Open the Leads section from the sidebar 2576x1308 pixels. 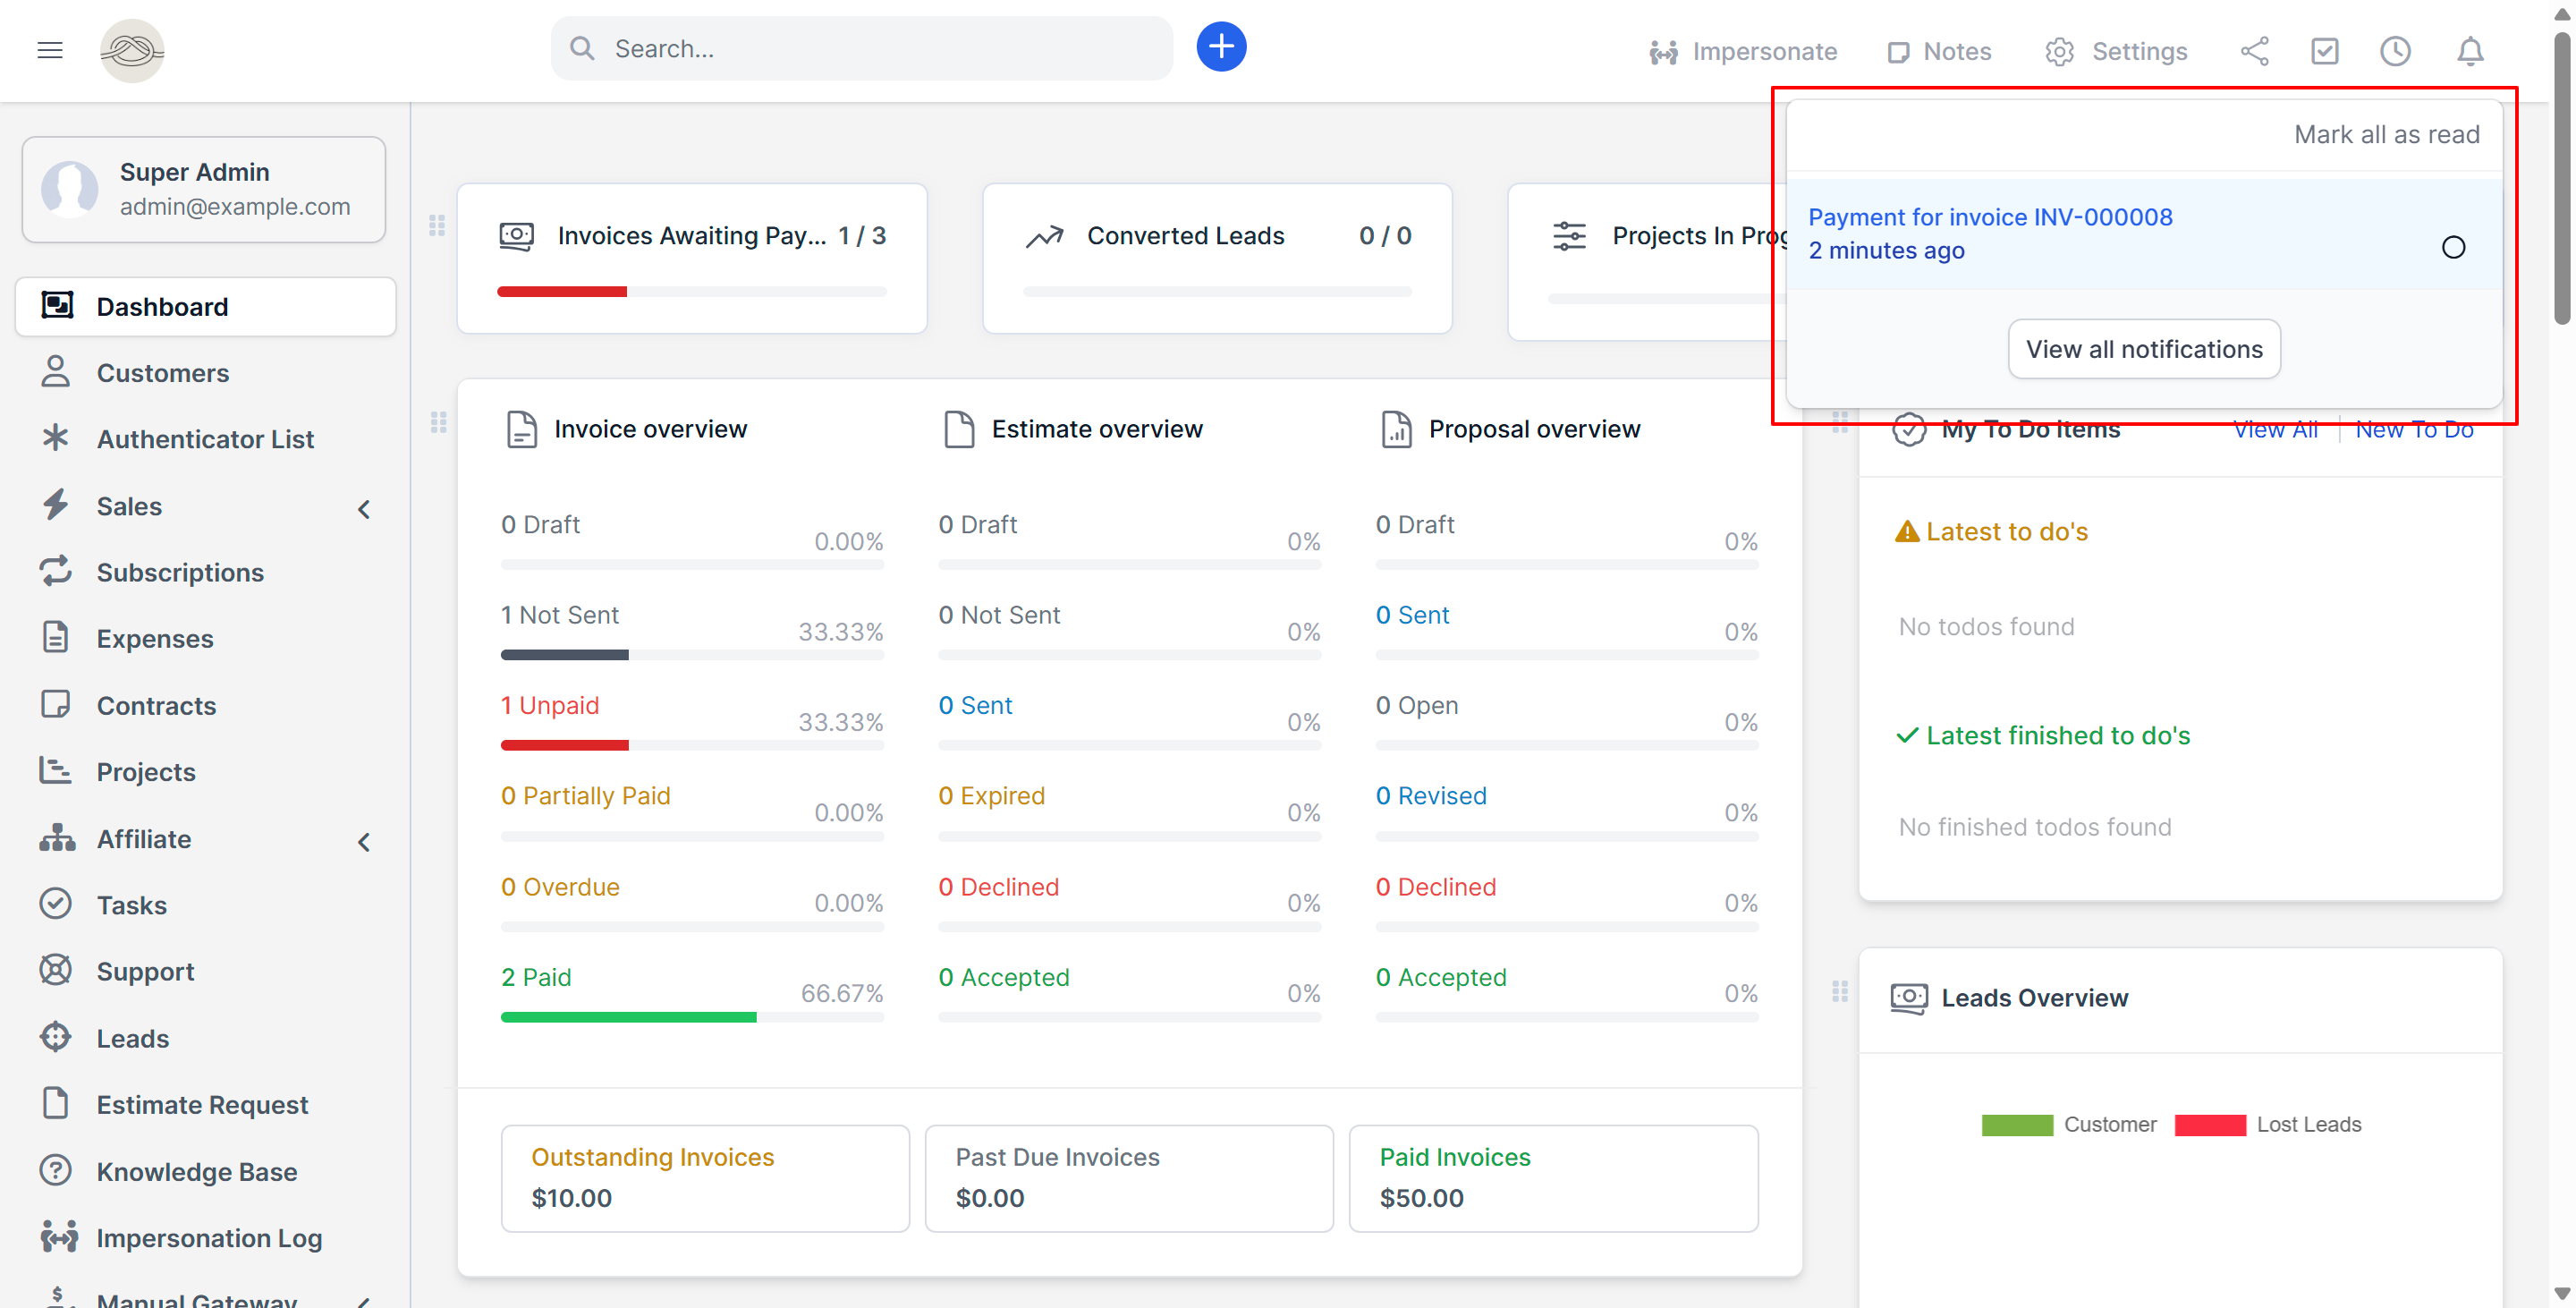pyautogui.click(x=132, y=1038)
